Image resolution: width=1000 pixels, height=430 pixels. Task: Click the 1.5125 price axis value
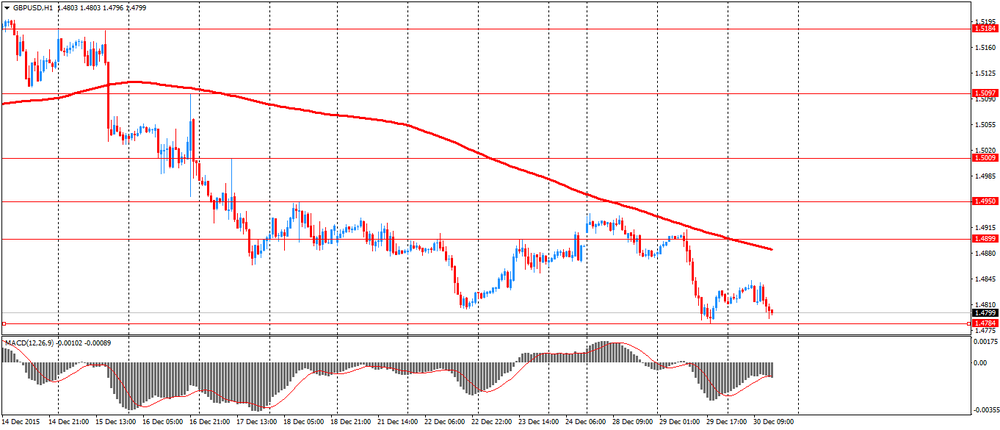click(x=986, y=73)
